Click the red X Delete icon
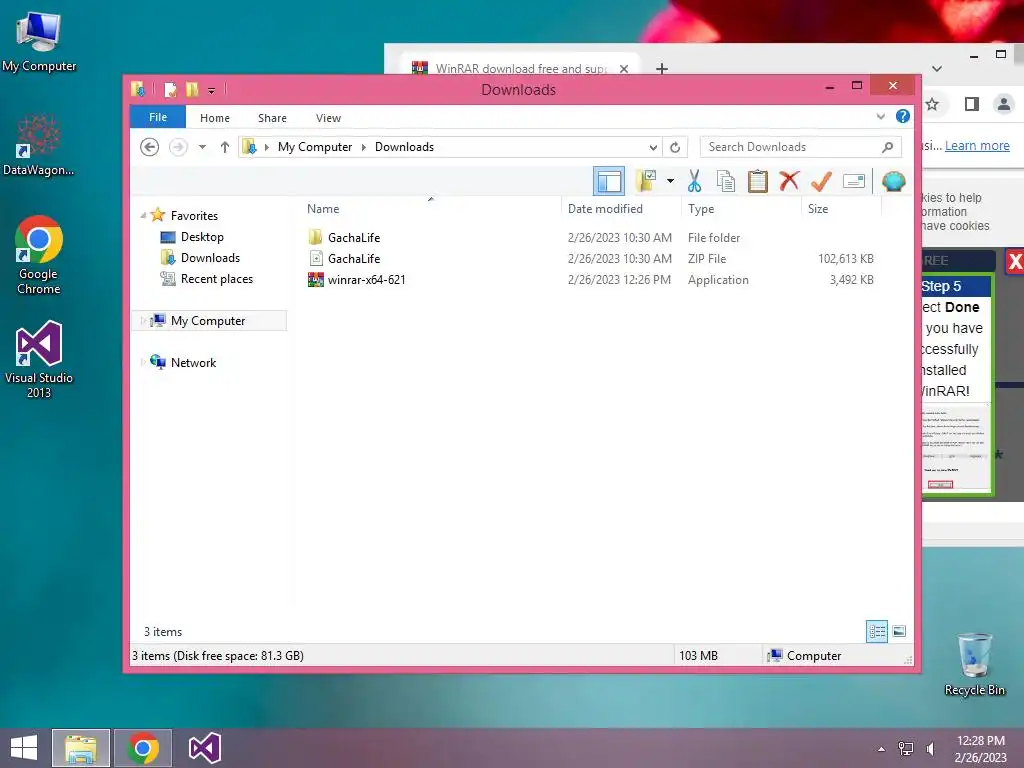 789,180
